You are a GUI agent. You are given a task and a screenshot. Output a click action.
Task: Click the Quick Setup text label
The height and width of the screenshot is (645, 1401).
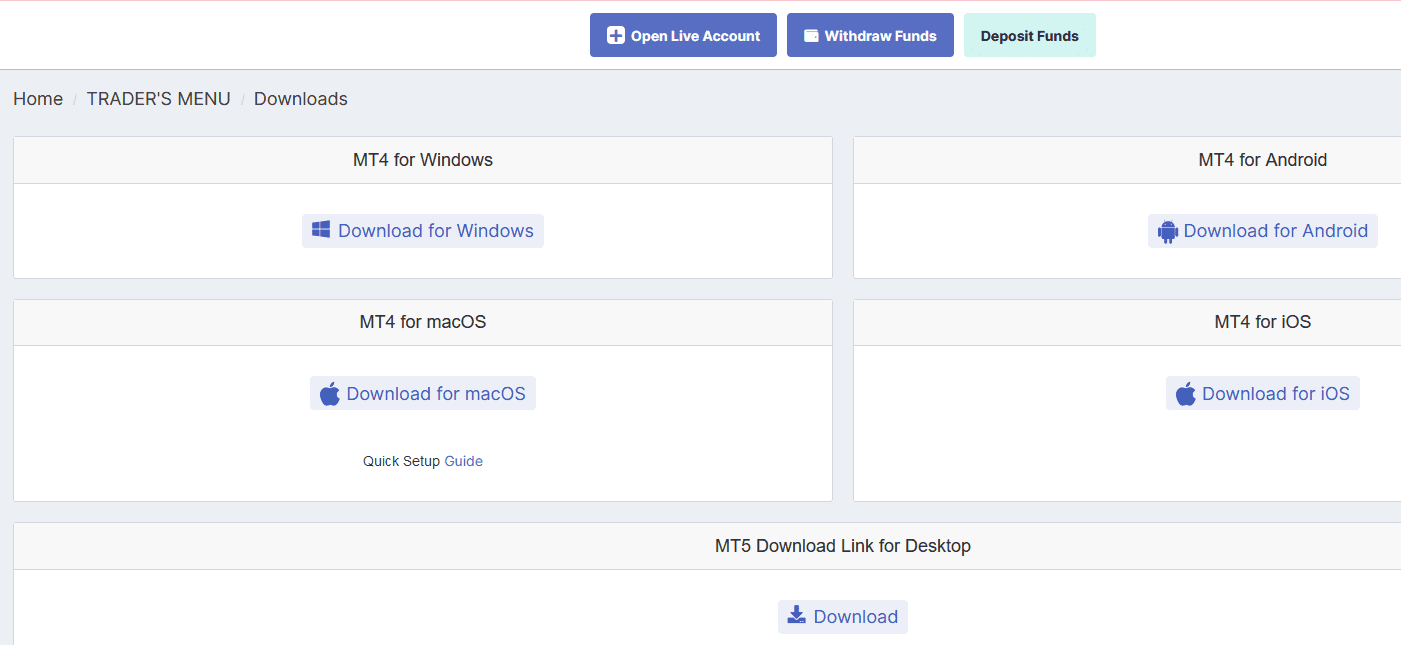pyautogui.click(x=402, y=461)
